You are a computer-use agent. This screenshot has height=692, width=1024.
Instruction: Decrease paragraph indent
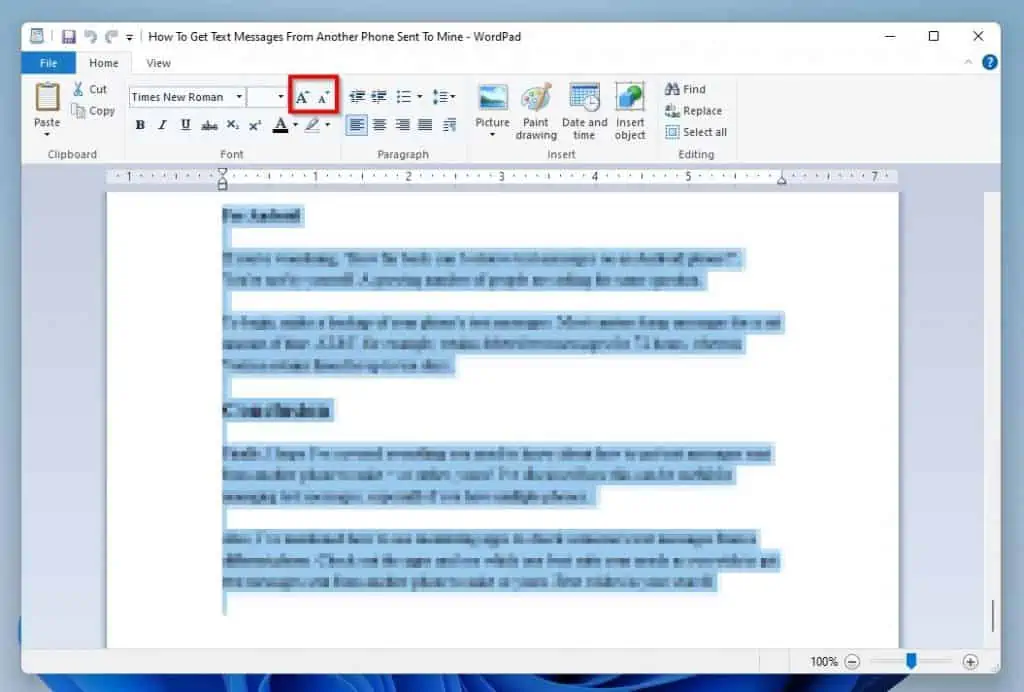357,97
